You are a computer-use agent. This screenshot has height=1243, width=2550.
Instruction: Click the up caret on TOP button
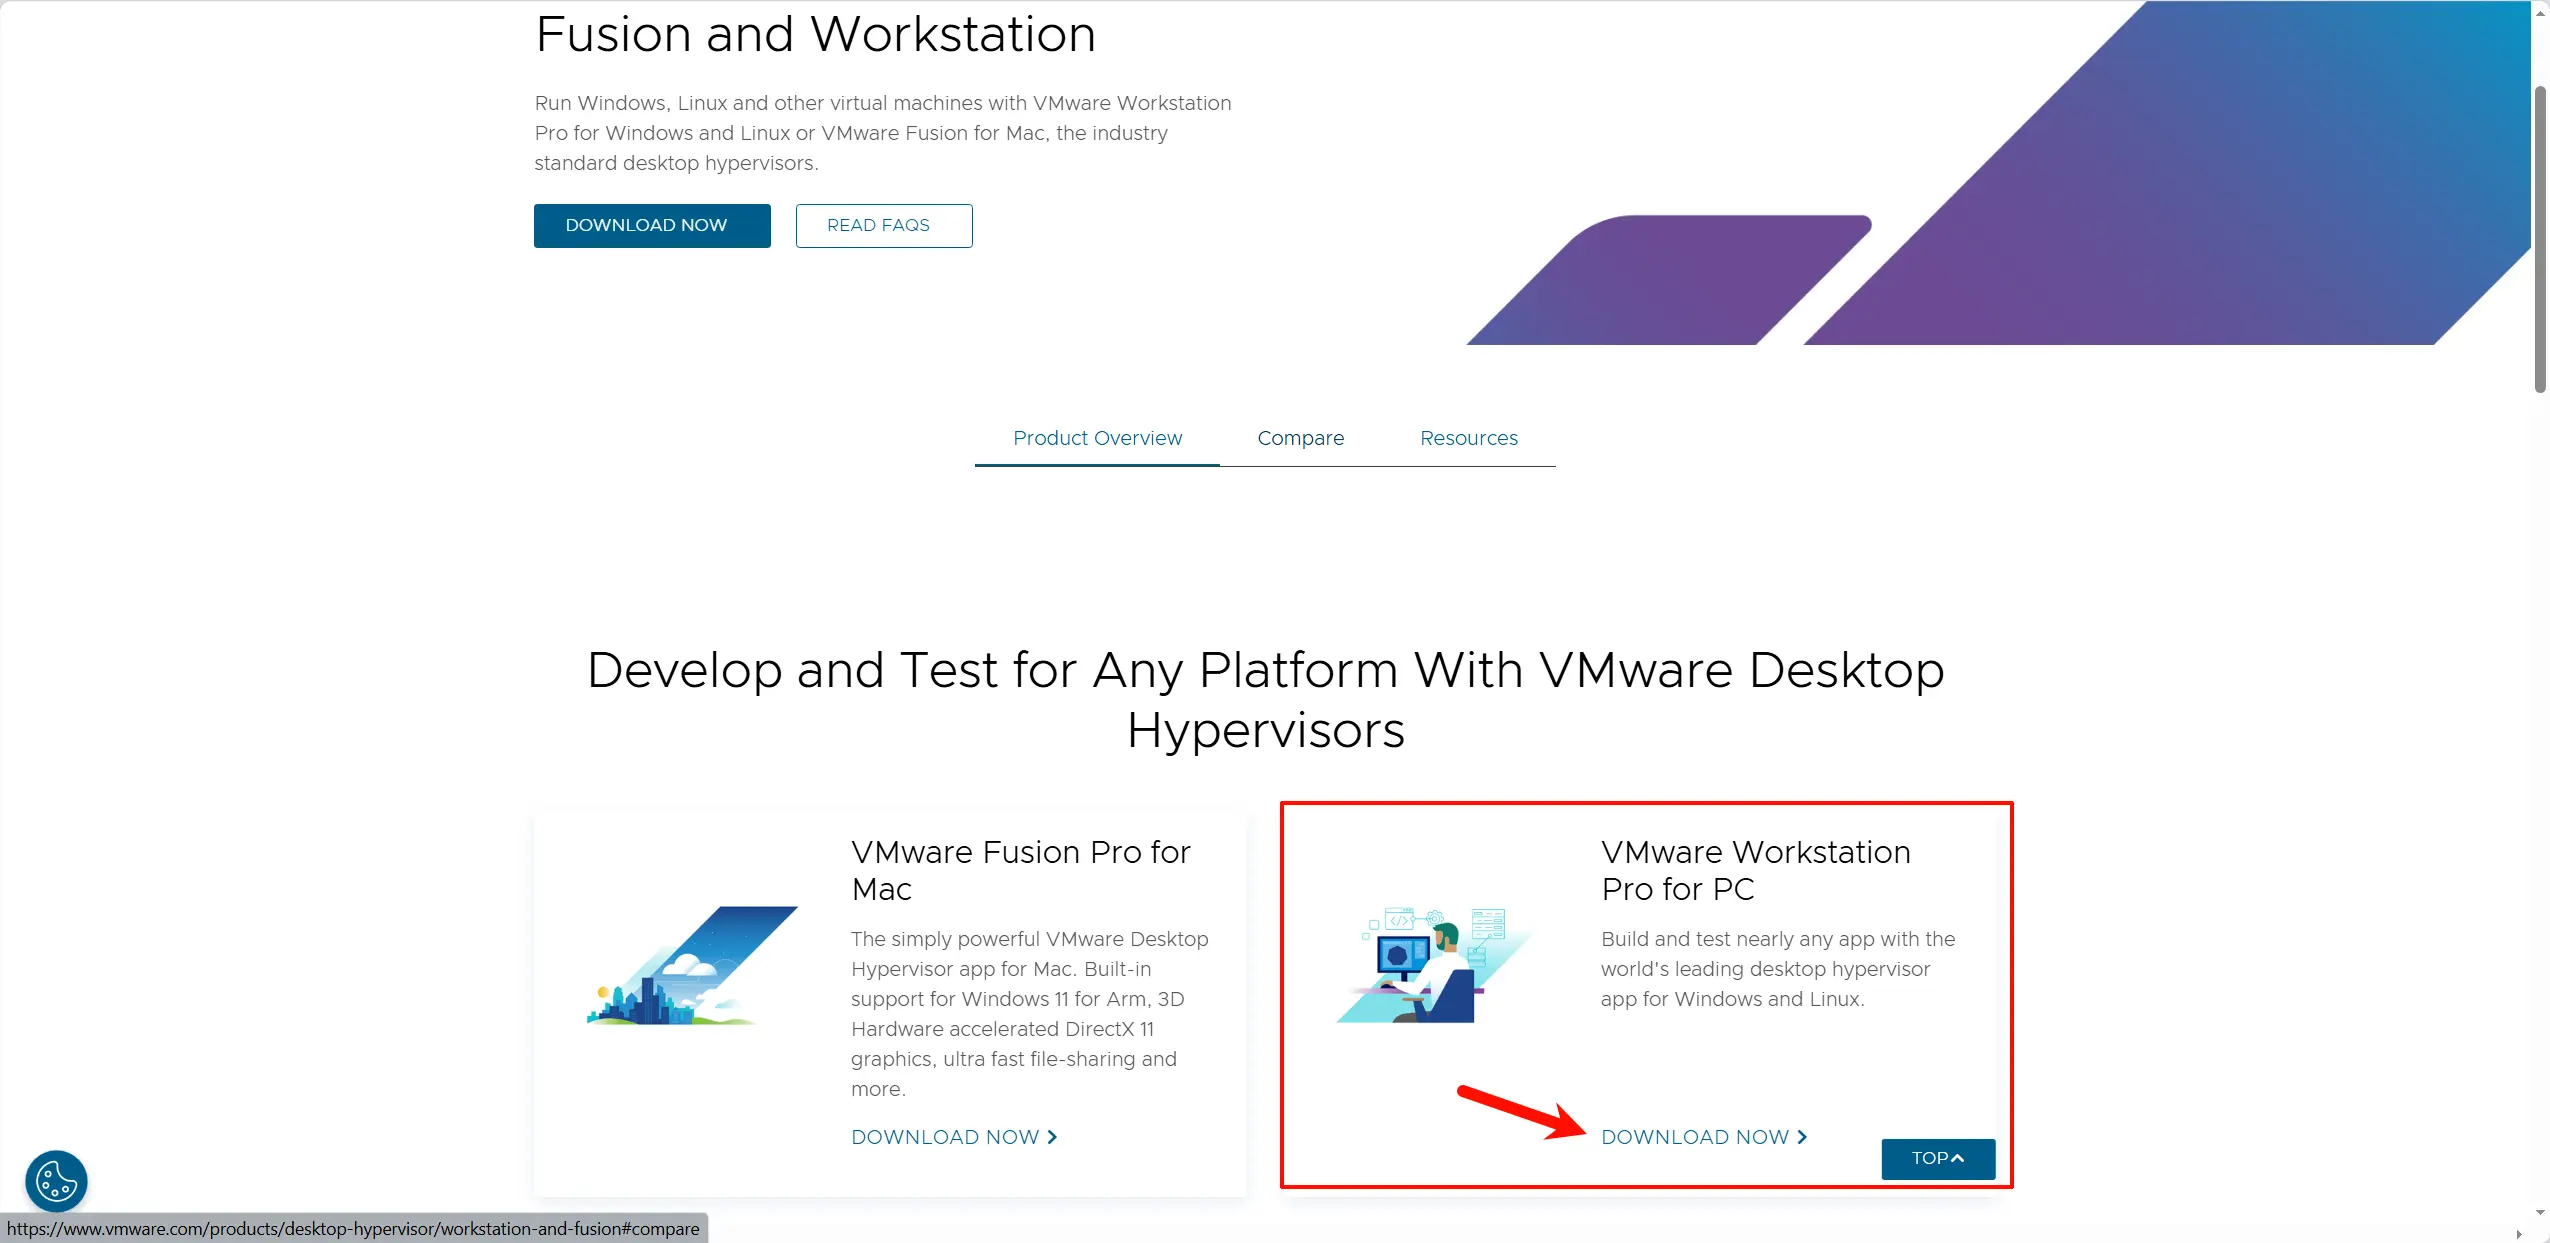pos(1958,1158)
